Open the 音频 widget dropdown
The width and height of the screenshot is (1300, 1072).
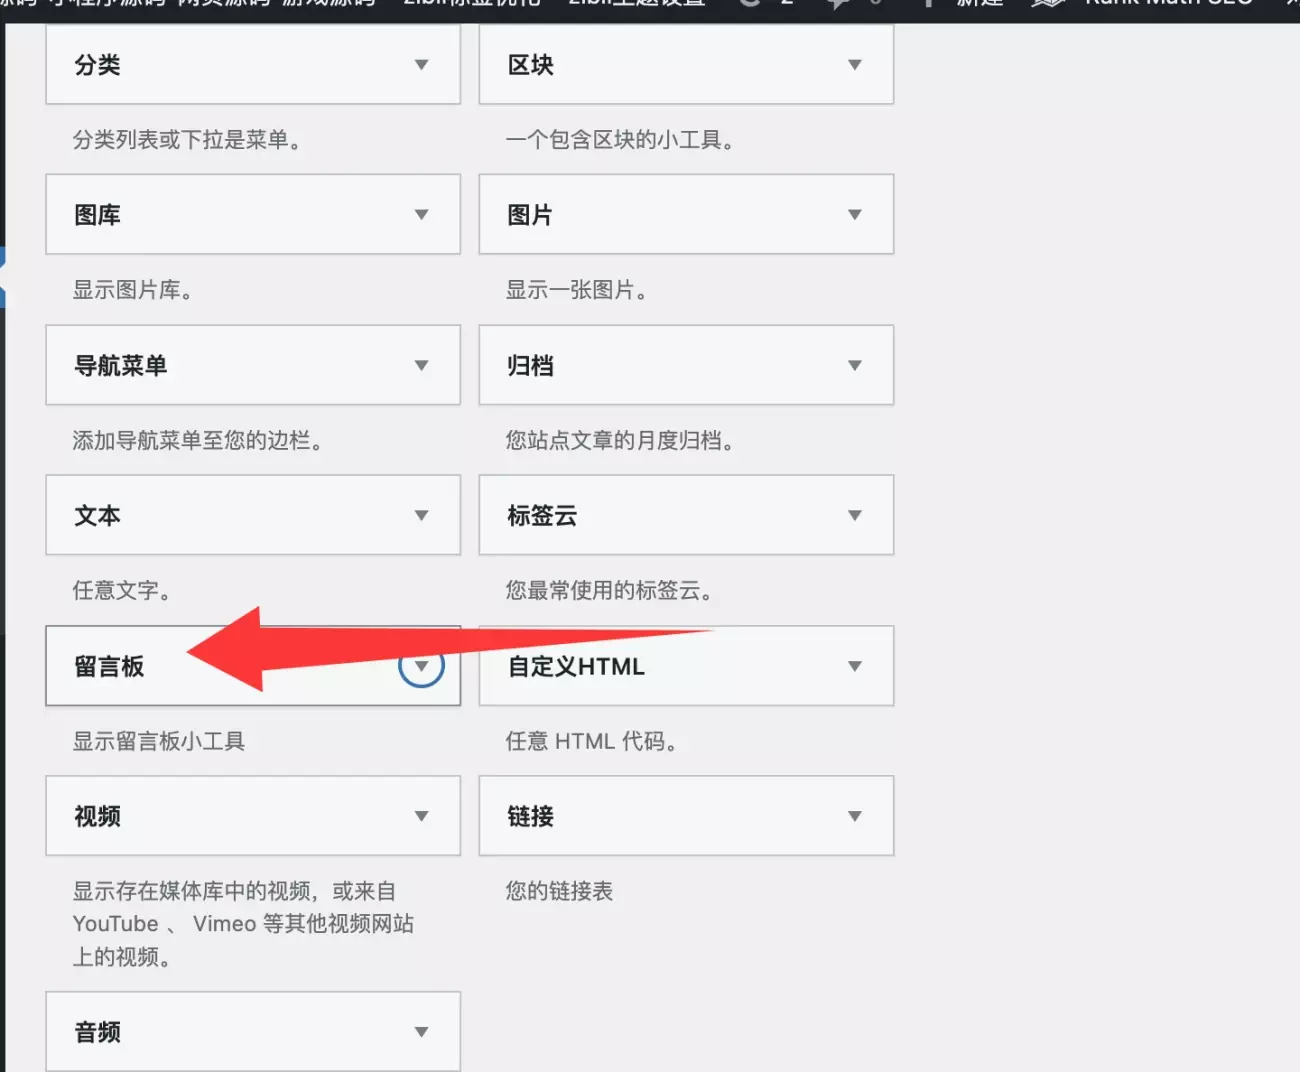(x=422, y=1032)
